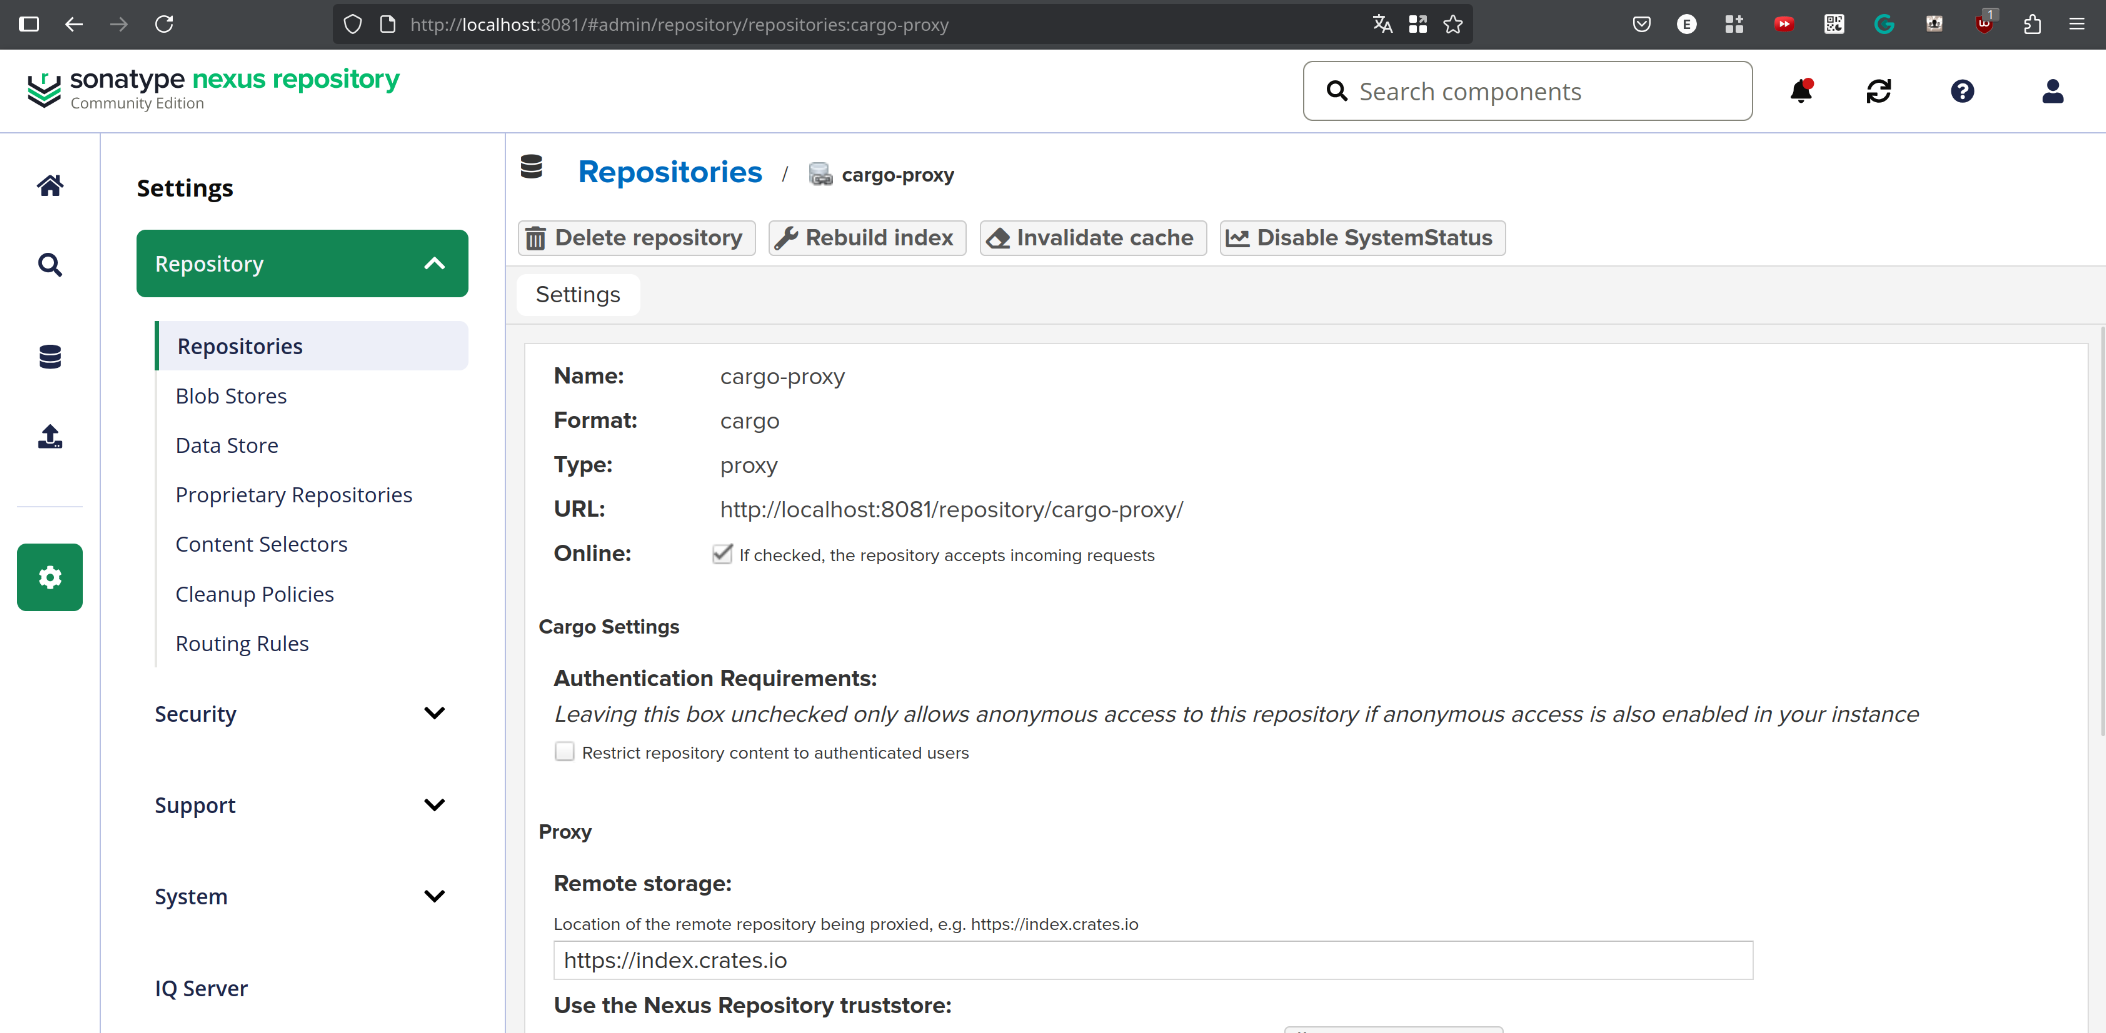Open Content Selectors
Screen dimensions: 2106x1033
pos(261,544)
